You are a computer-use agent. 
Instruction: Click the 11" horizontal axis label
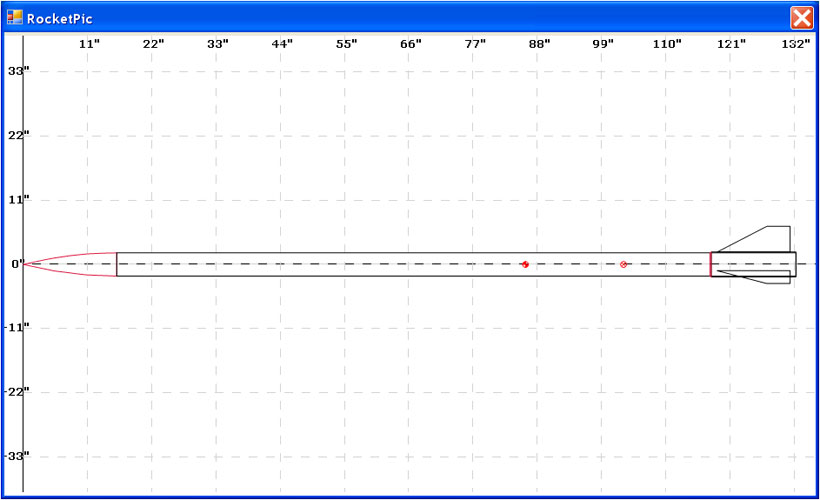89,44
